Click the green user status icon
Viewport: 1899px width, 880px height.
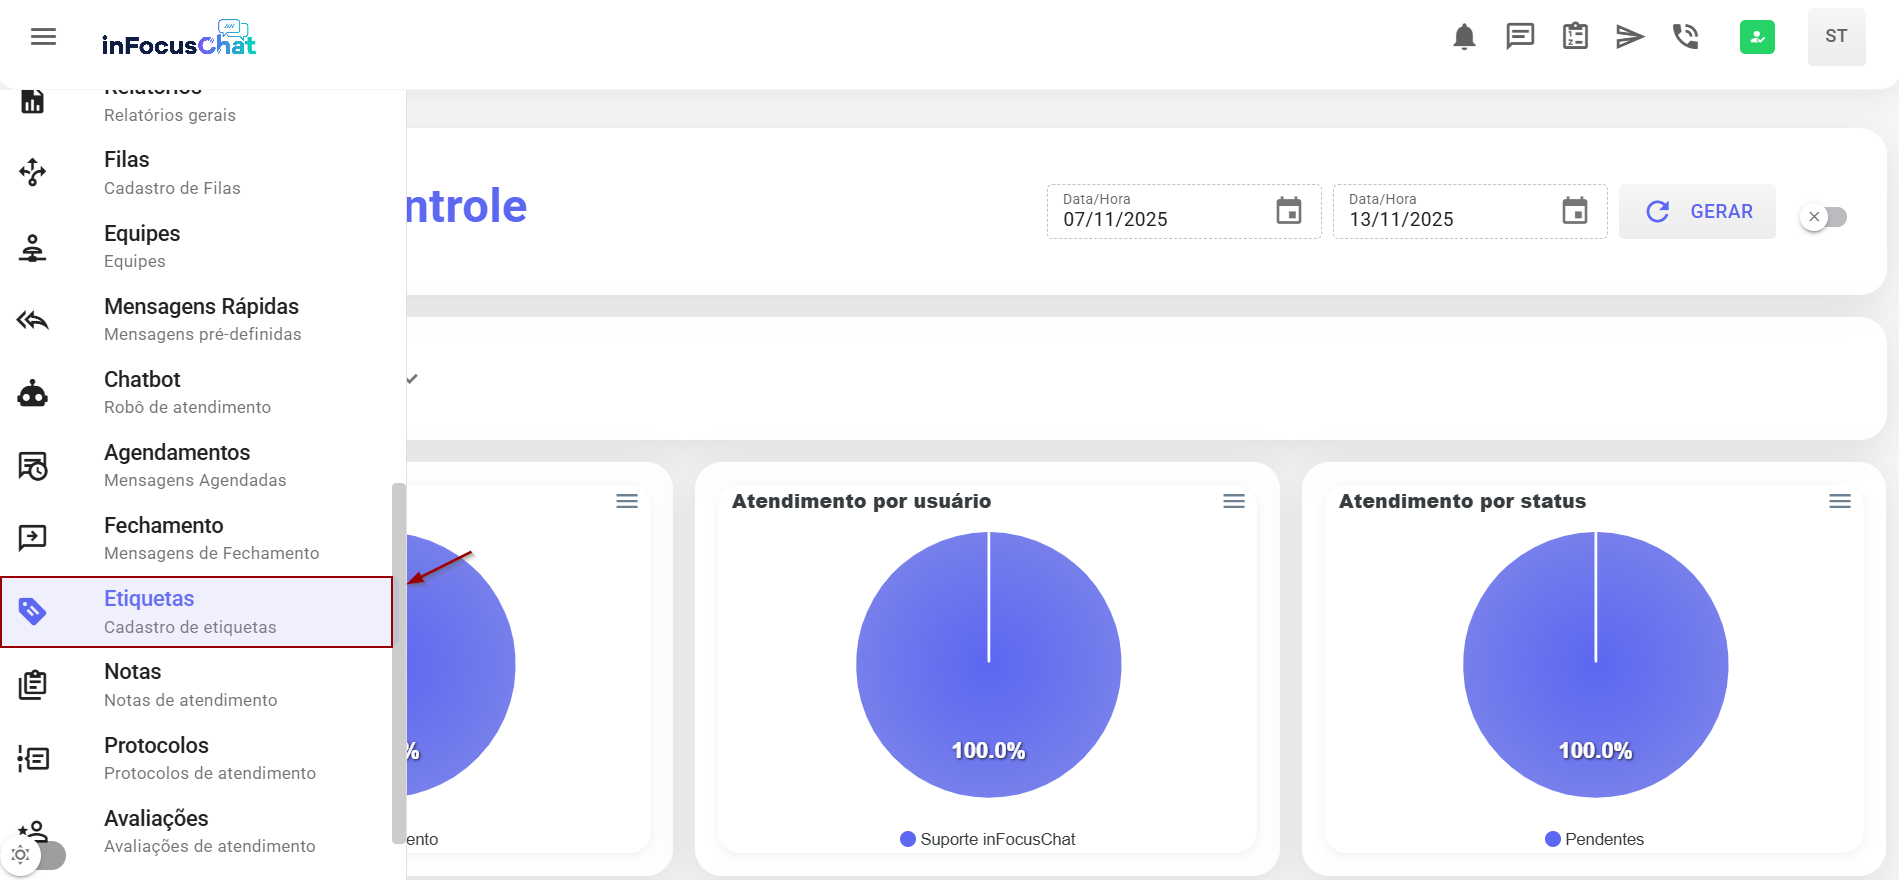point(1757,37)
